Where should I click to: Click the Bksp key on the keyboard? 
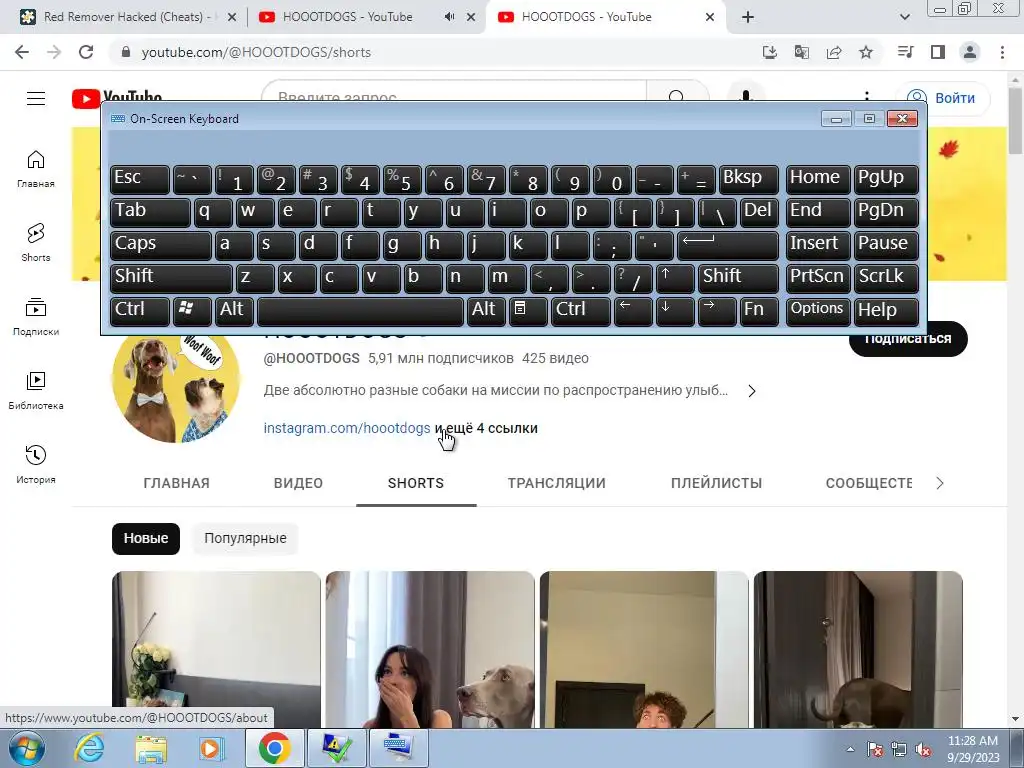coord(748,178)
